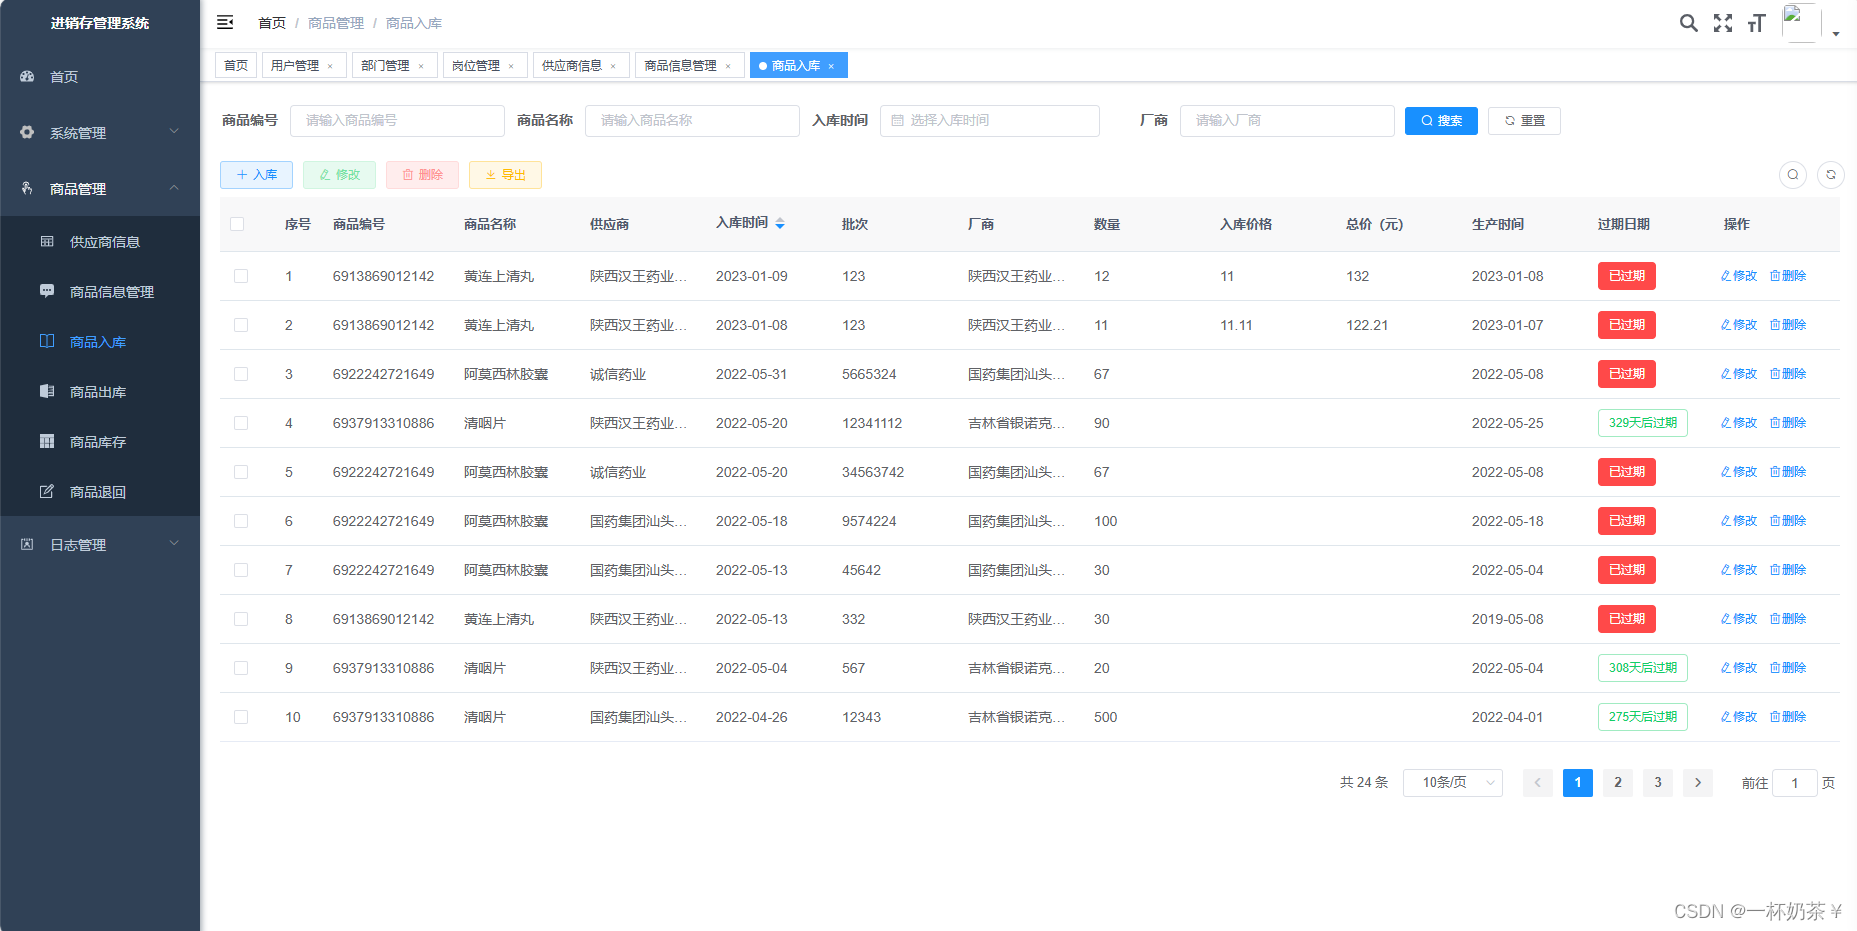Open the user avatar menu

1800,23
